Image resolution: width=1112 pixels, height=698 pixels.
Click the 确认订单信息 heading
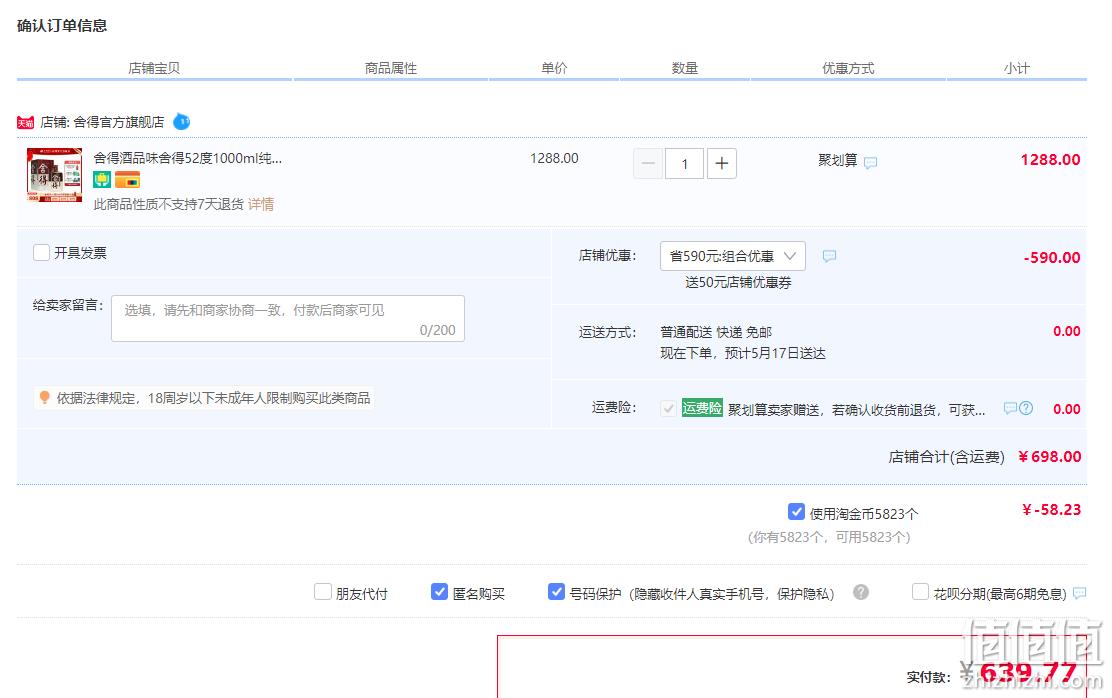click(x=62, y=26)
